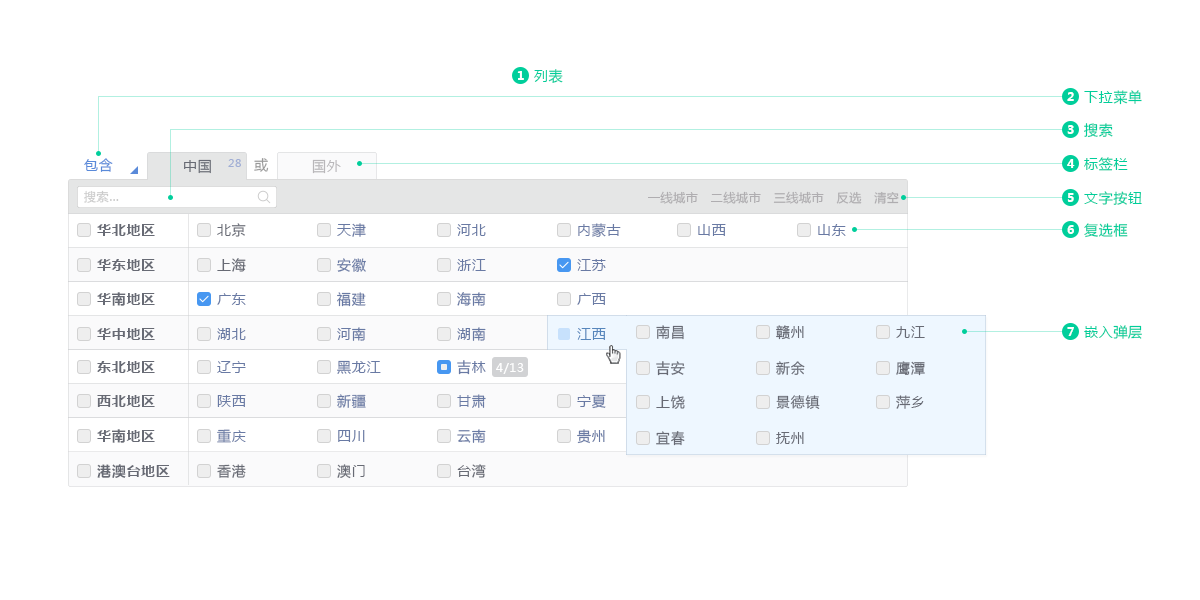Tick the 辽宁 checkbox
The height and width of the screenshot is (600, 1200).
click(204, 367)
